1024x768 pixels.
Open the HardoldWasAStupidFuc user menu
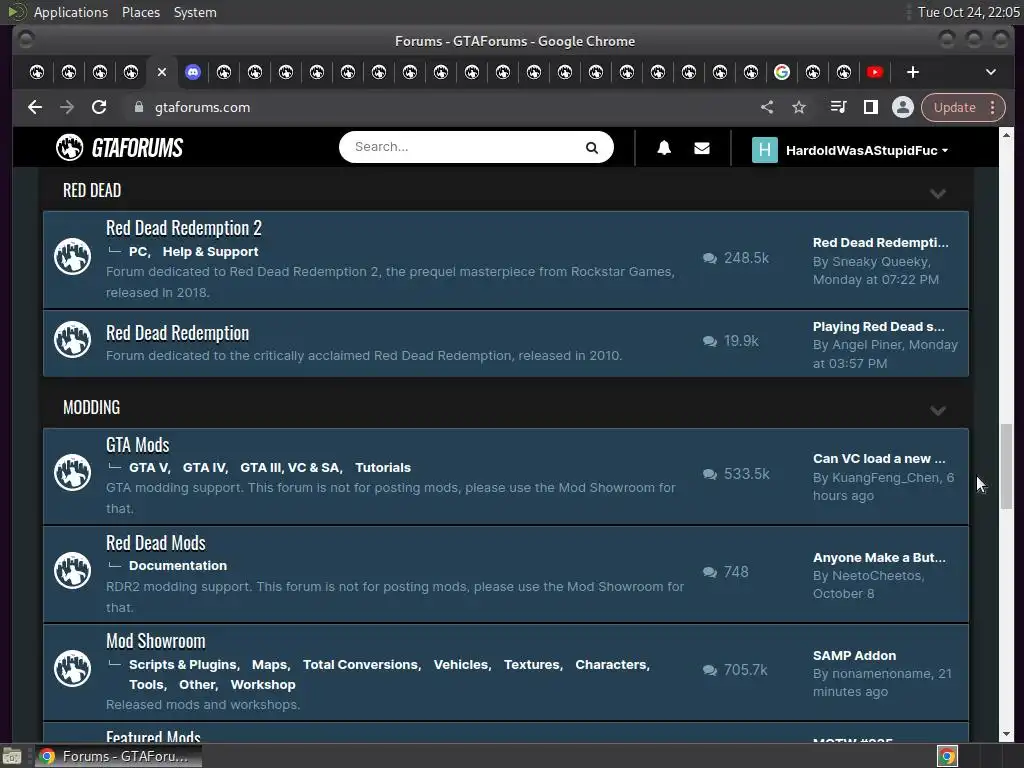tap(867, 150)
